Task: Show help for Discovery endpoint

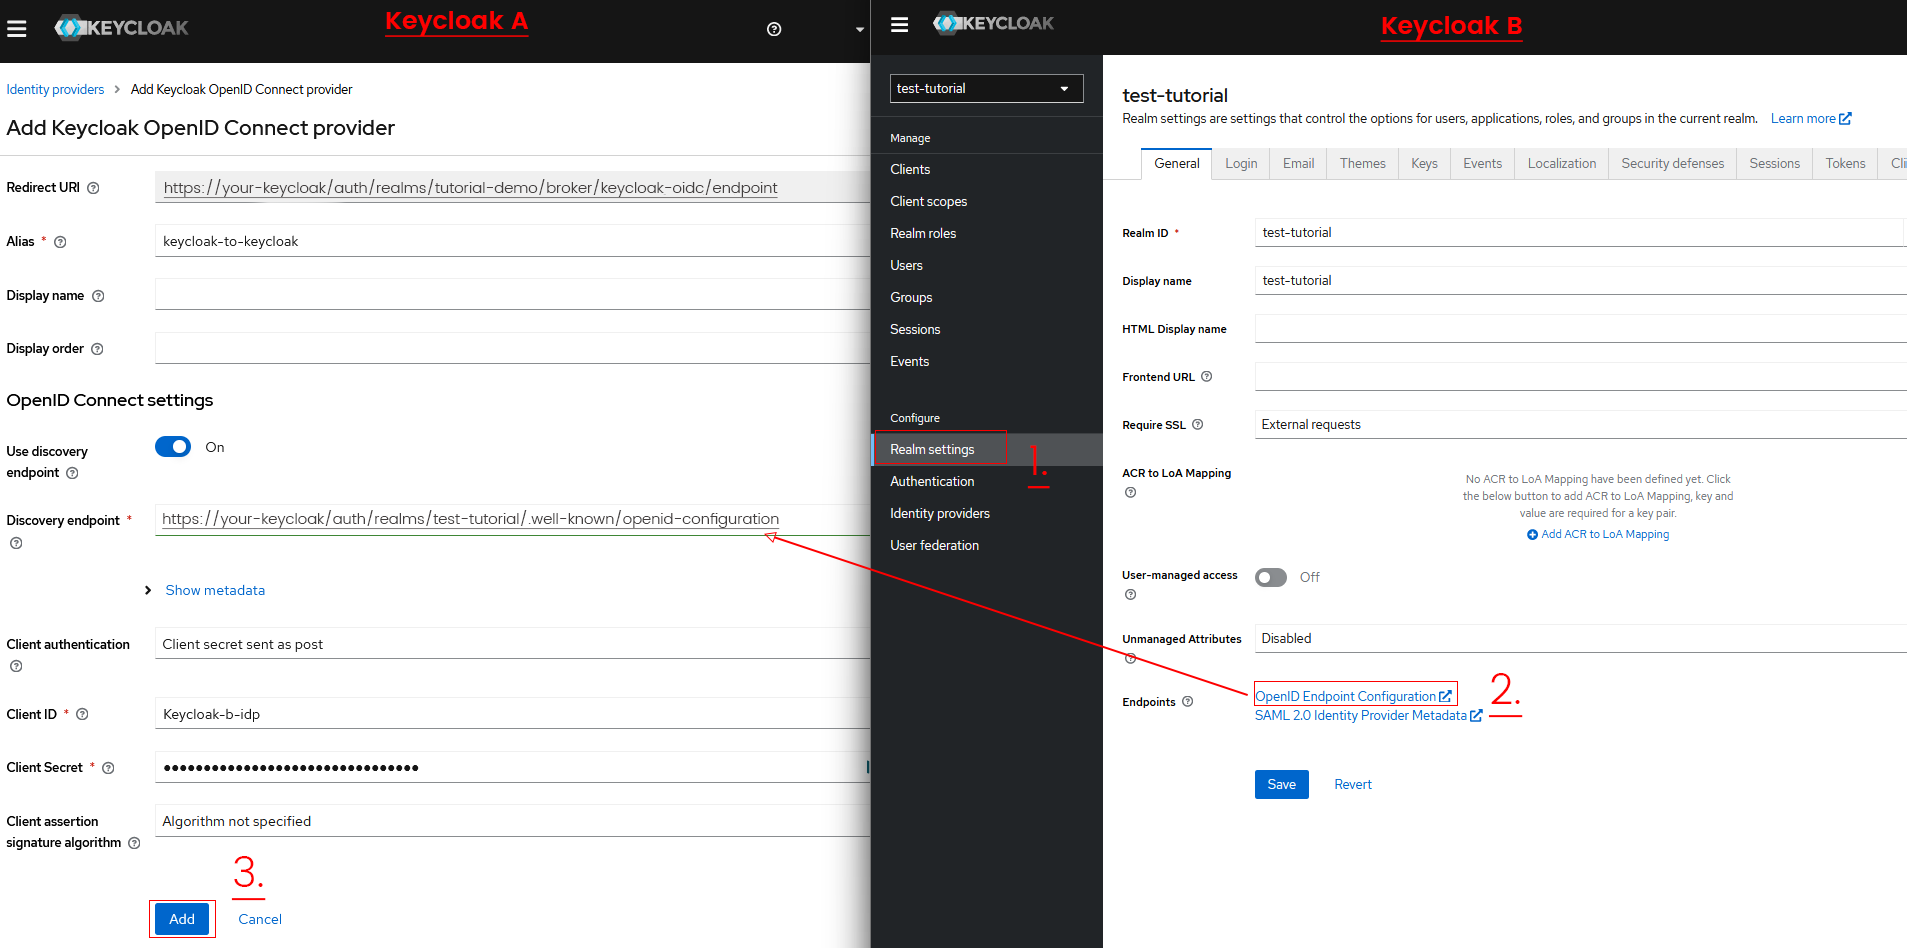Action: point(16,543)
